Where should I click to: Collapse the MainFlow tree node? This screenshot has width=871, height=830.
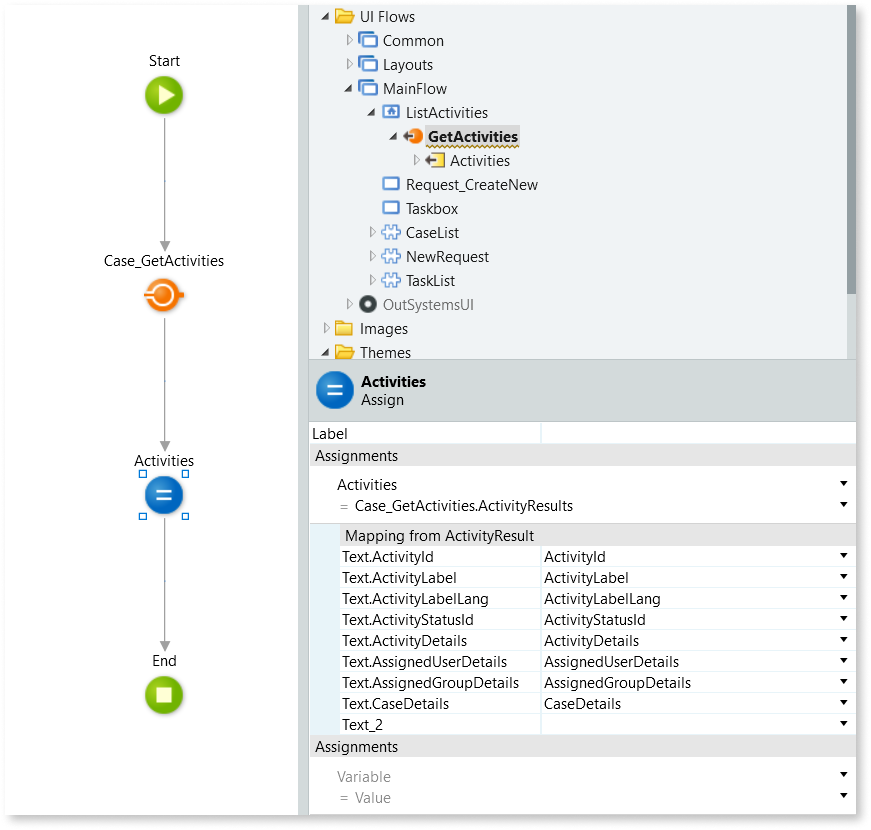click(346, 88)
